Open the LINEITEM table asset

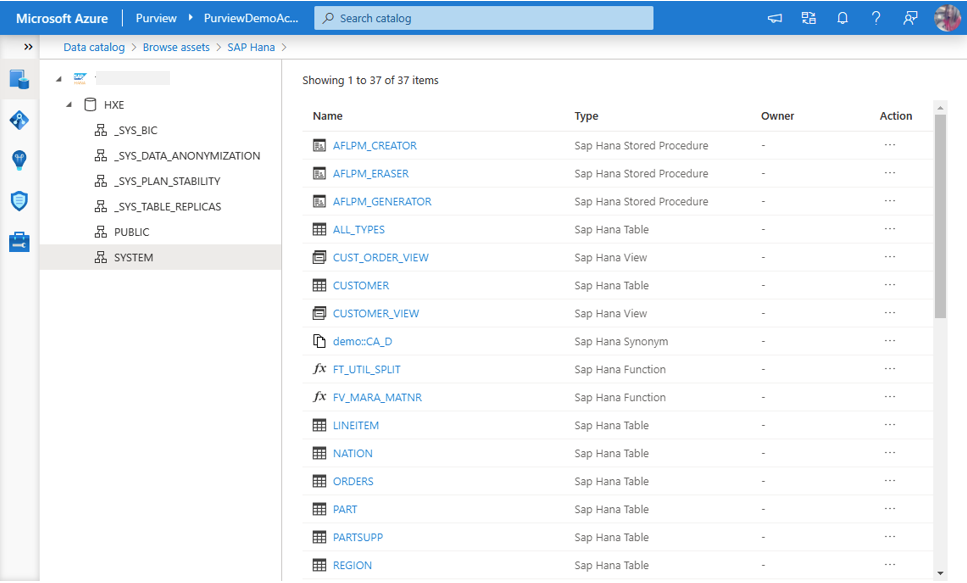(x=356, y=426)
